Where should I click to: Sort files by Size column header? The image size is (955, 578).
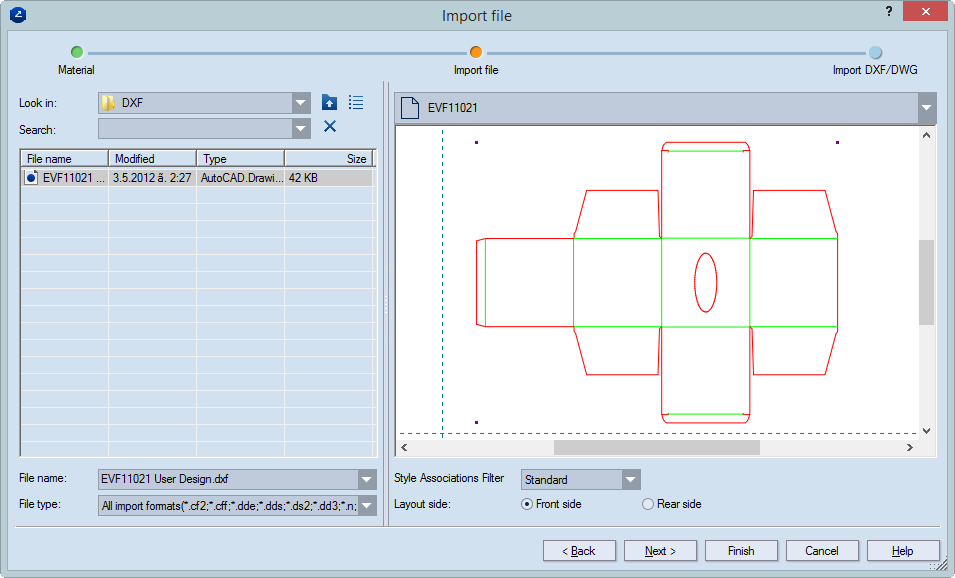coord(328,159)
